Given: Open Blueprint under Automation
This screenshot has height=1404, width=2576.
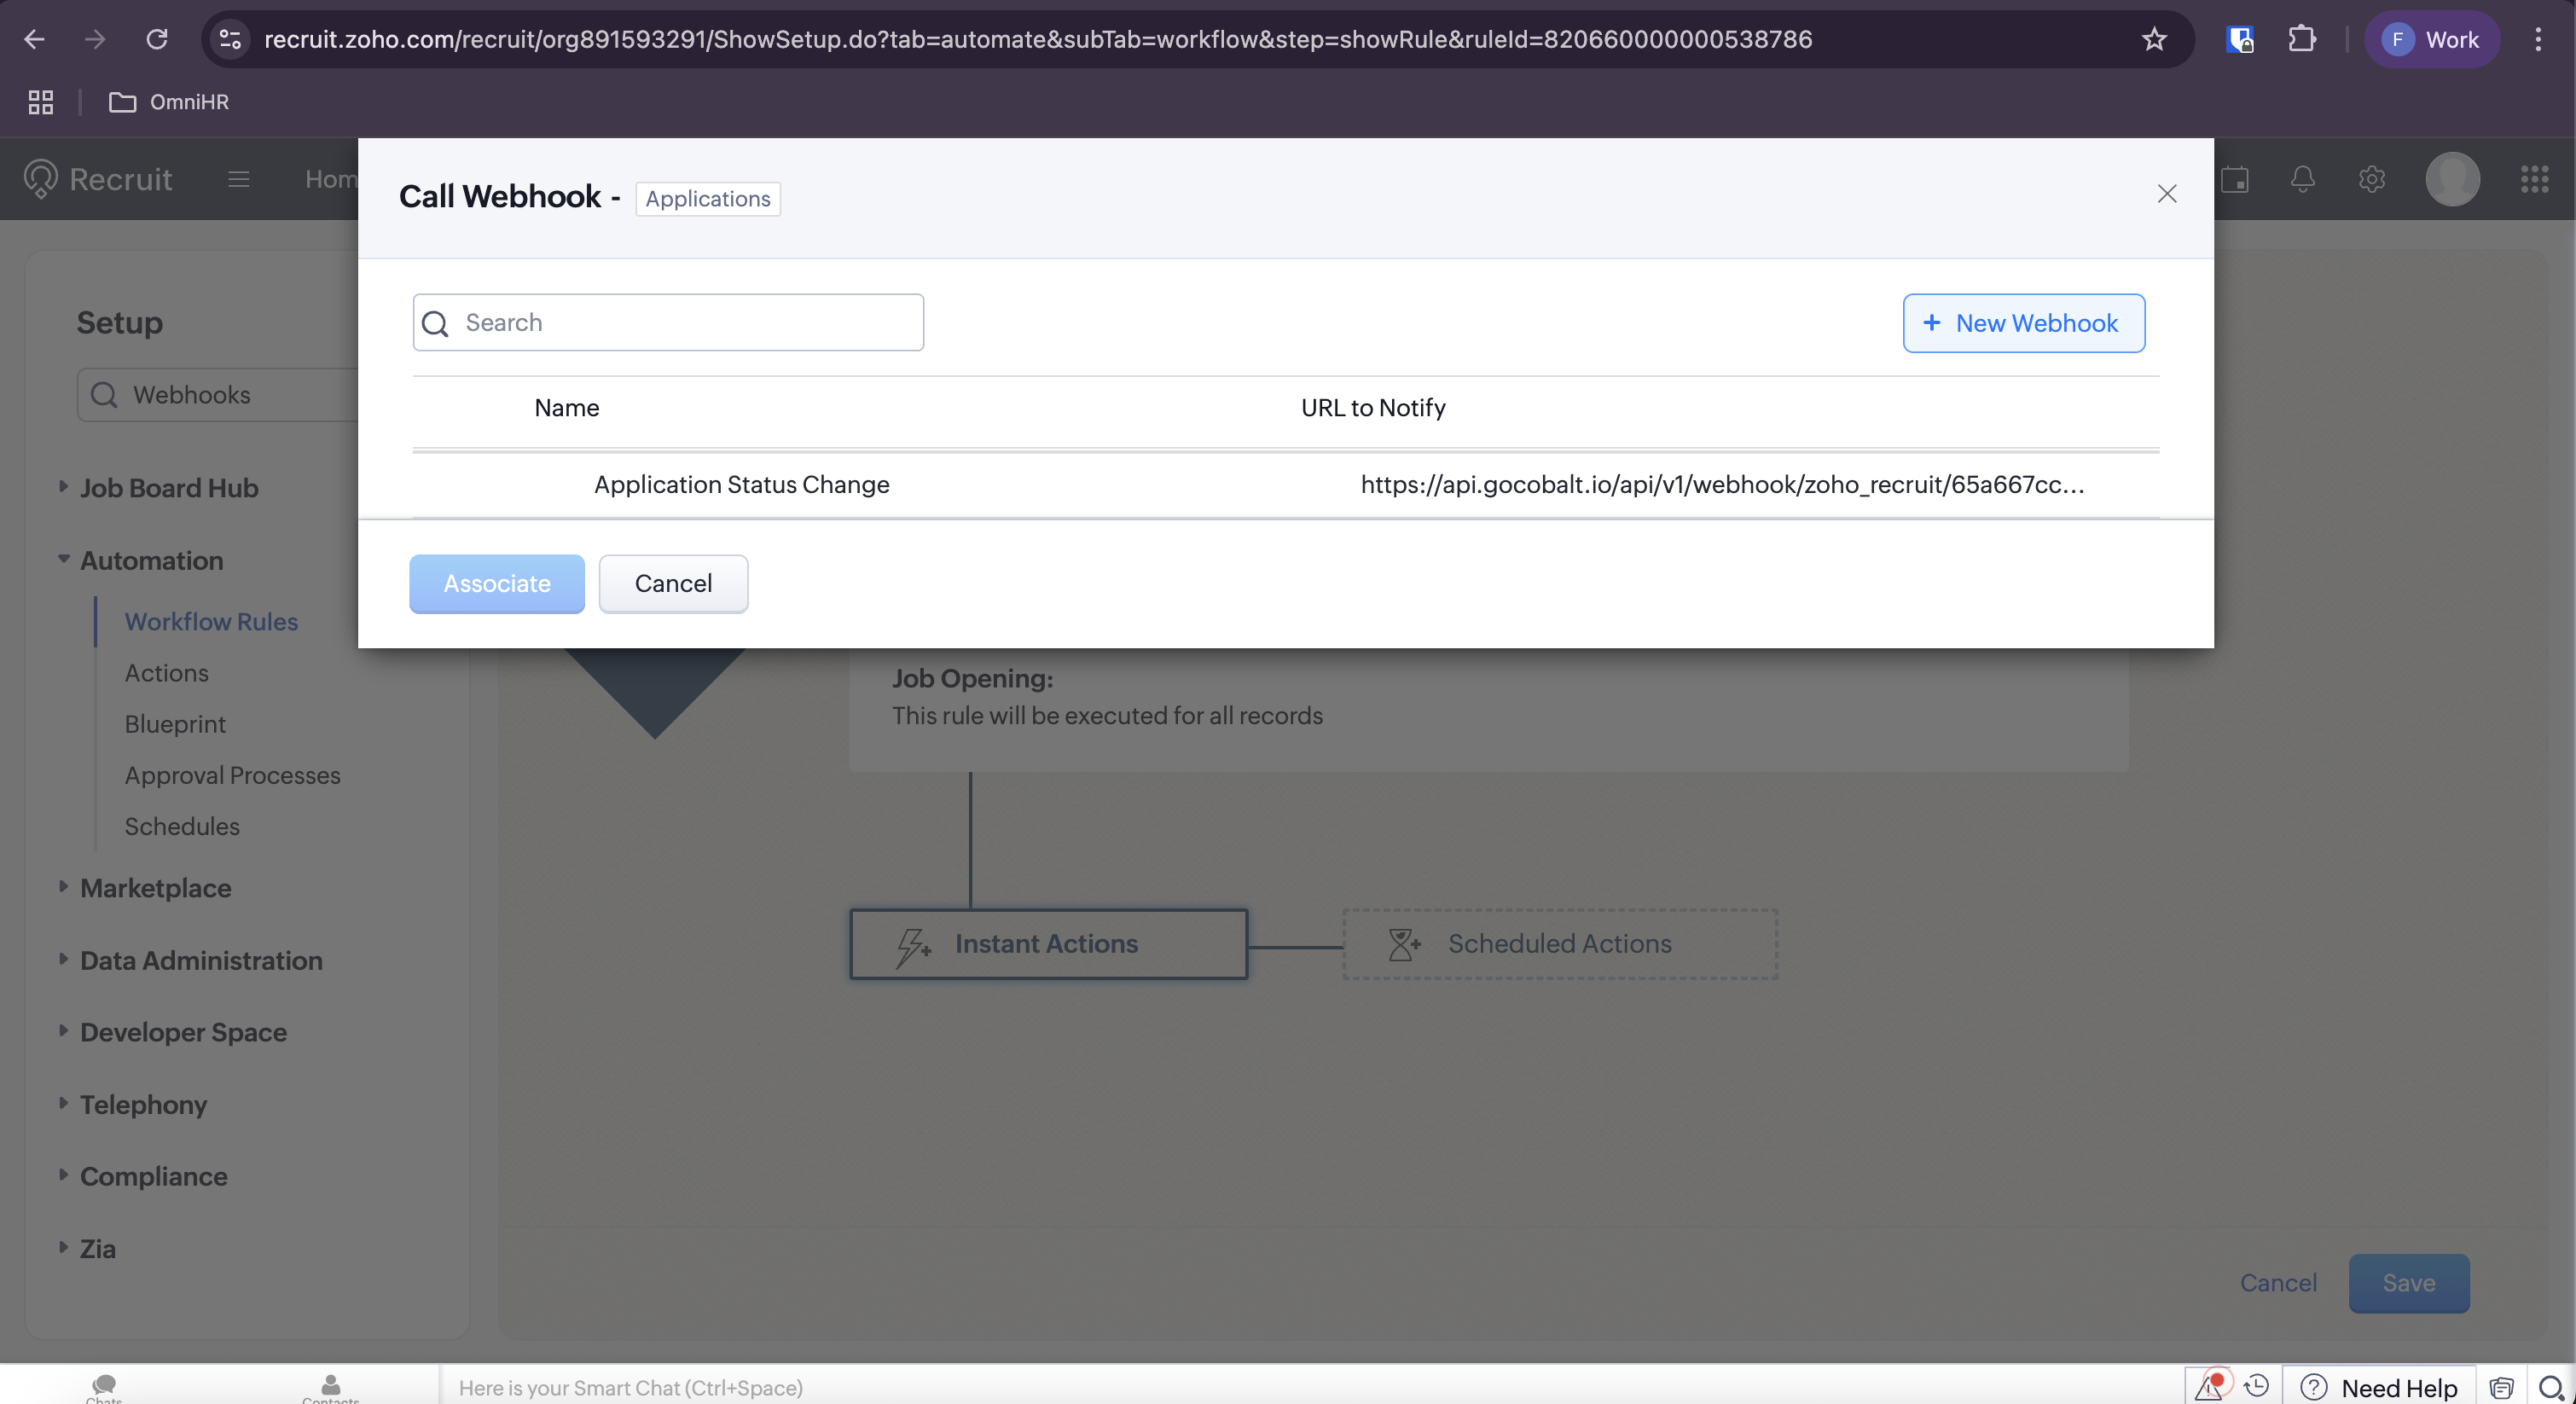Looking at the screenshot, I should point(175,724).
